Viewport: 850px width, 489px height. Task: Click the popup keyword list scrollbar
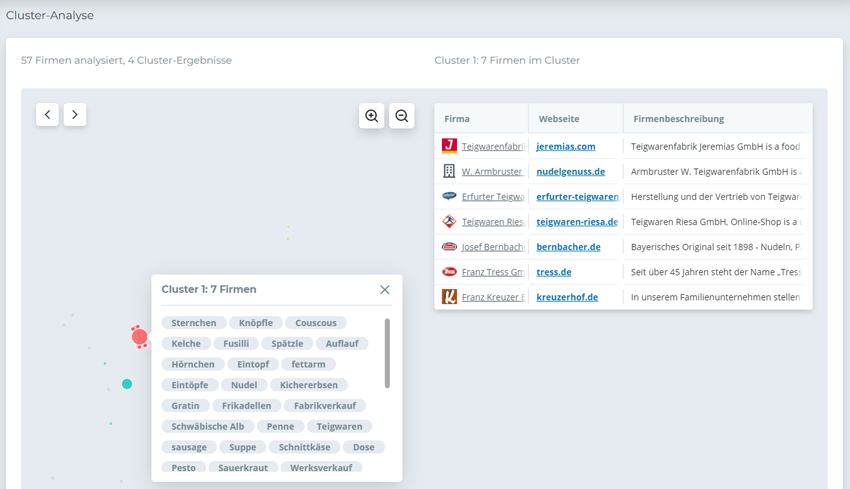click(x=387, y=353)
